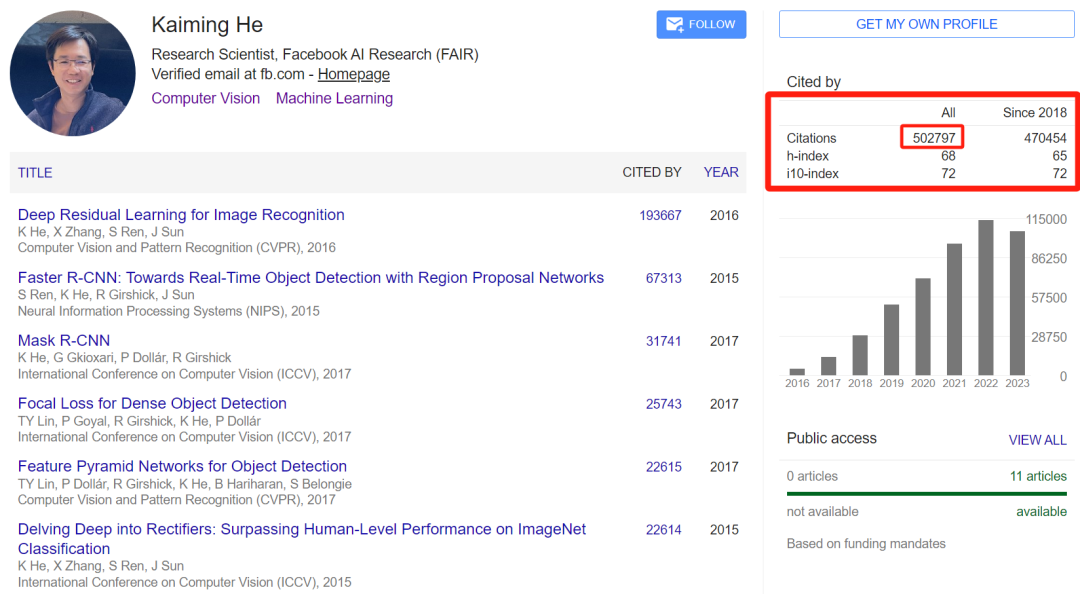The width and height of the screenshot is (1080, 594).
Task: Open Feature Pyramid Networks paper
Action: coord(182,467)
